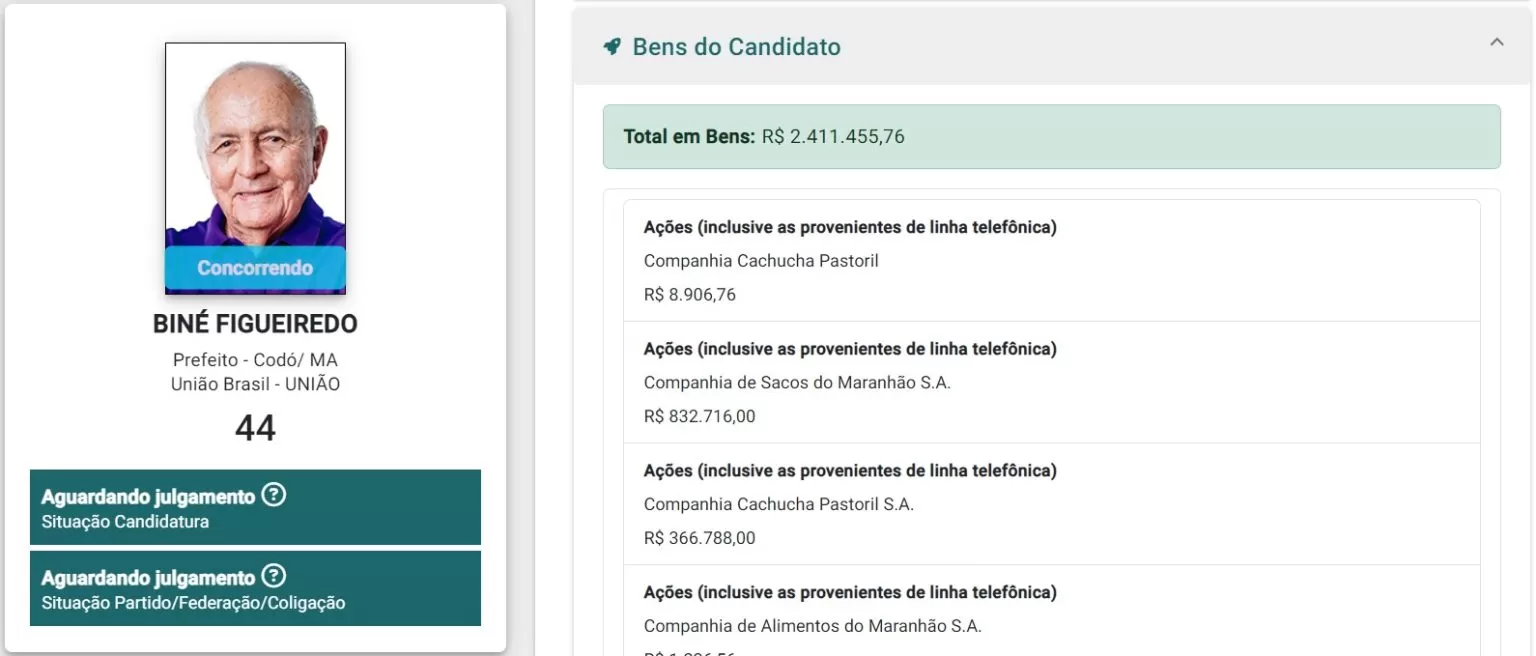
Task: Click the Situação Partido/Federação/Coligação status box
Action: [x=255, y=589]
